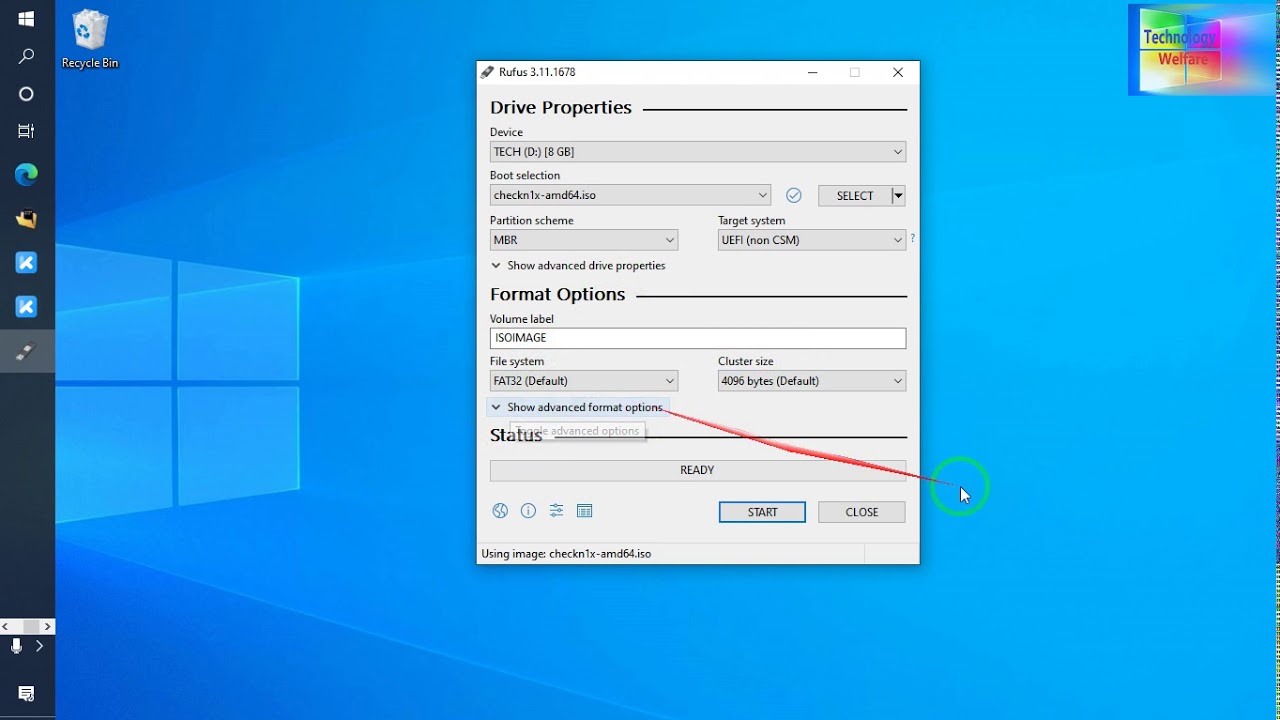
Task: Expand Show advanced format options
Action: tap(577, 407)
